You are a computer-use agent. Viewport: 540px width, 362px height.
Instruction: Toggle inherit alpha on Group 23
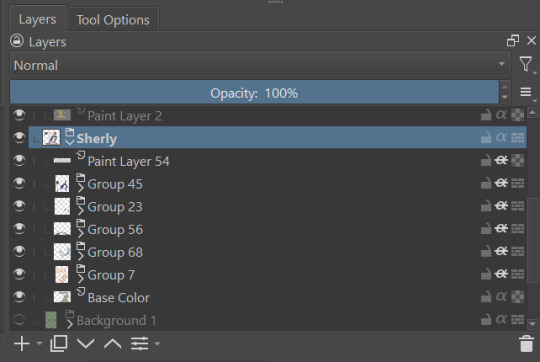tap(501, 206)
